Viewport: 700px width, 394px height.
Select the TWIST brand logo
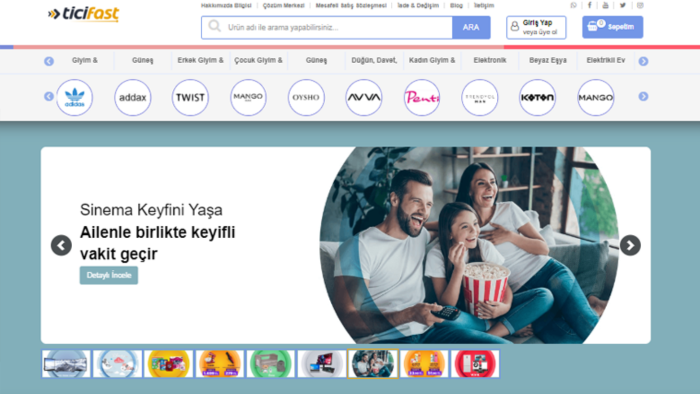point(190,97)
